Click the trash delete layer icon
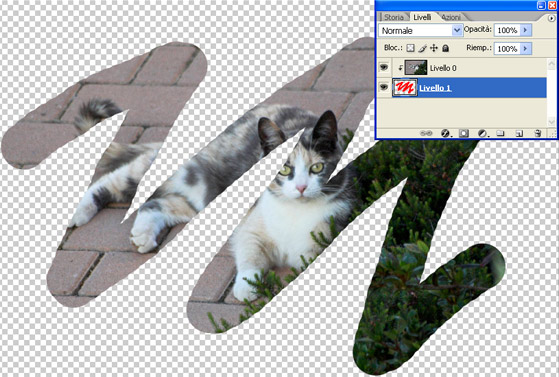Screen dimensions: 559x377 pyautogui.click(x=538, y=133)
